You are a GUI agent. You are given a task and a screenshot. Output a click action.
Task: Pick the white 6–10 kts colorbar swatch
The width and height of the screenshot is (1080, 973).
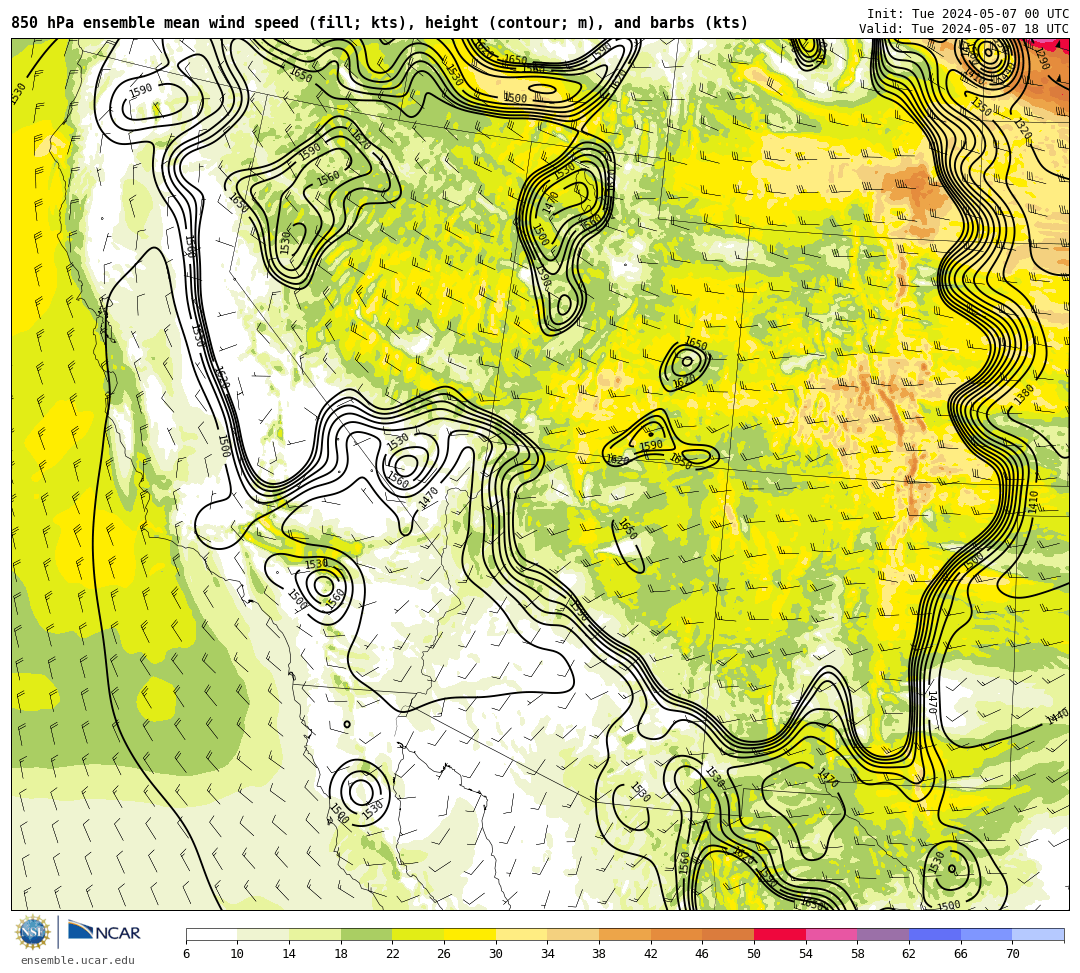(211, 934)
